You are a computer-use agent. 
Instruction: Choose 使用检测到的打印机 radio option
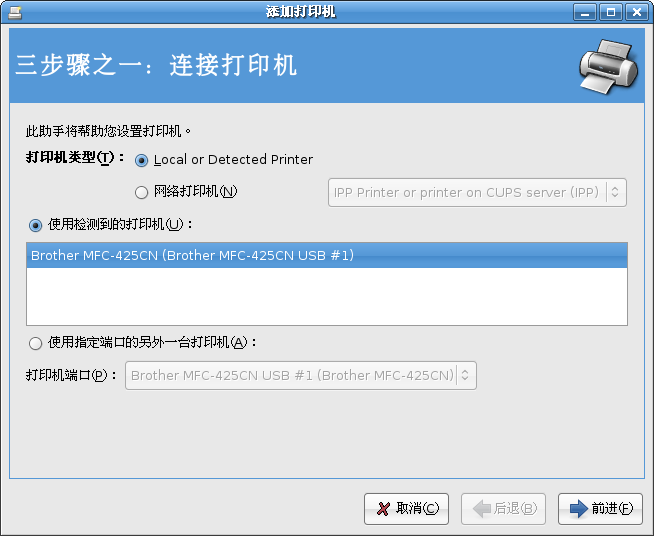pyautogui.click(x=35, y=225)
